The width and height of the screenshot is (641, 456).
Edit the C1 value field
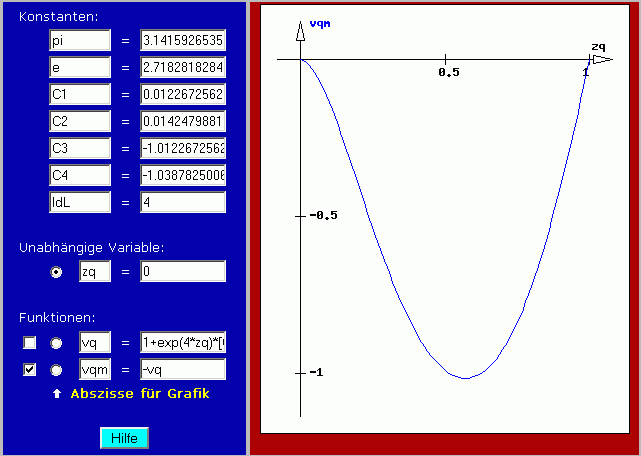point(183,94)
